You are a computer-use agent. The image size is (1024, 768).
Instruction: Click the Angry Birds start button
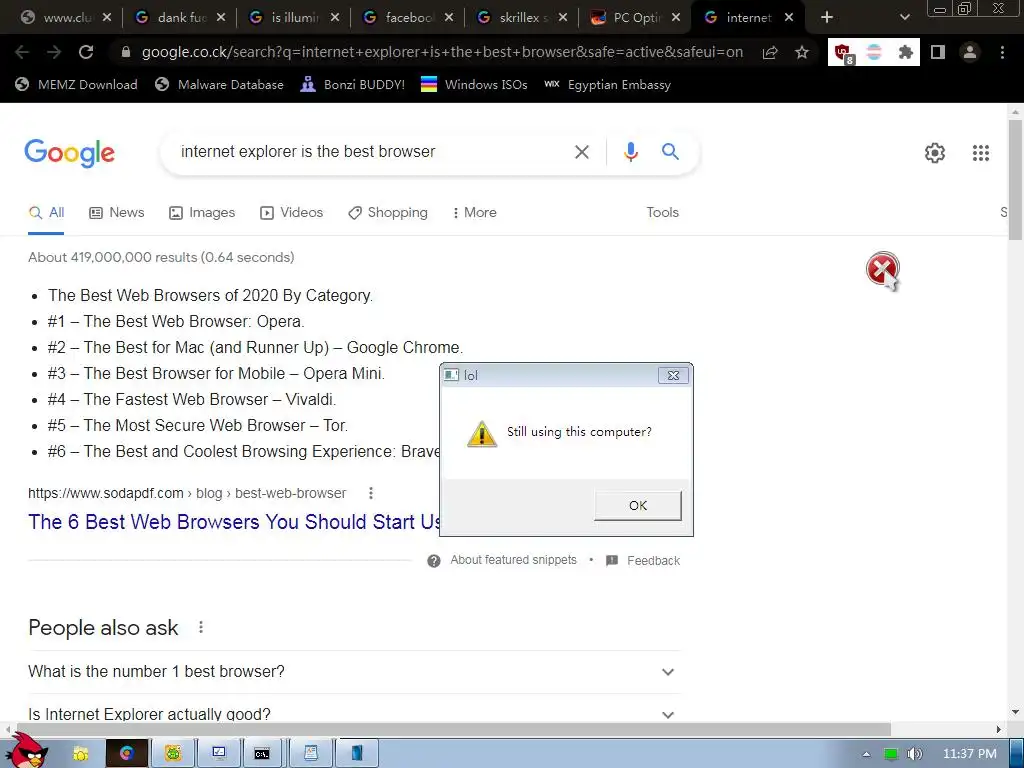point(29,752)
